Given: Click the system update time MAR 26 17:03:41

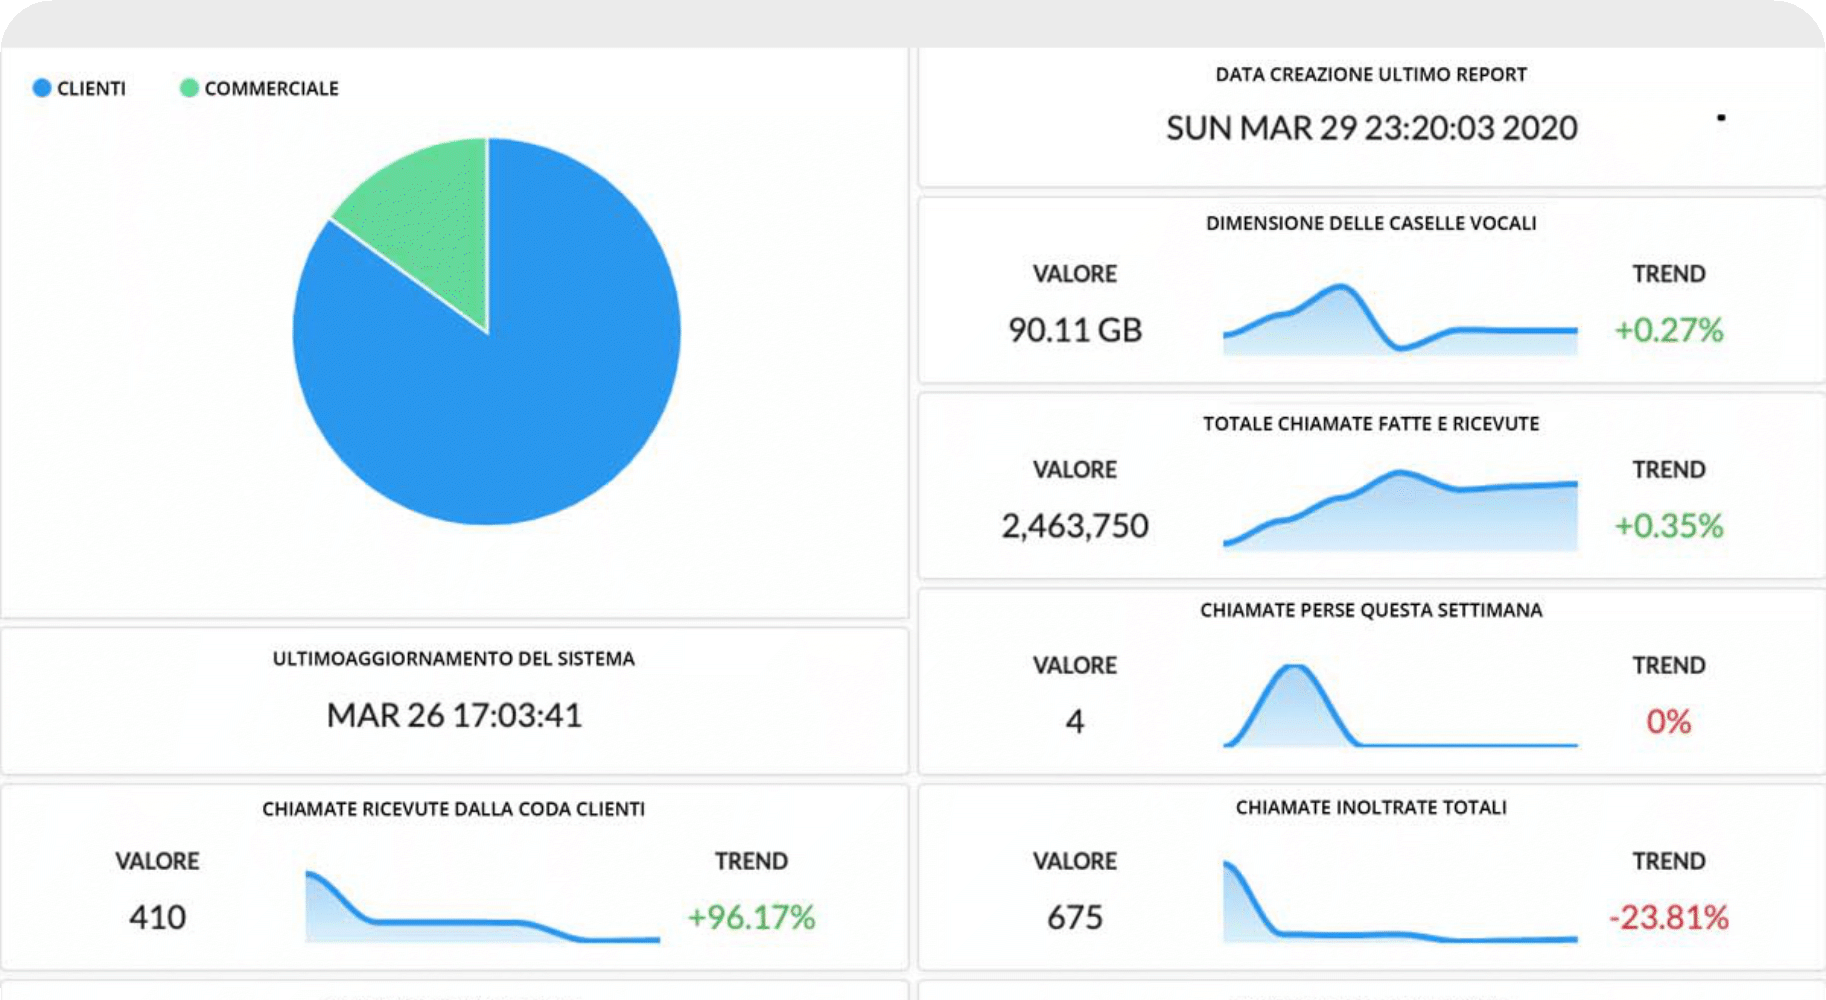Looking at the screenshot, I should click(454, 715).
